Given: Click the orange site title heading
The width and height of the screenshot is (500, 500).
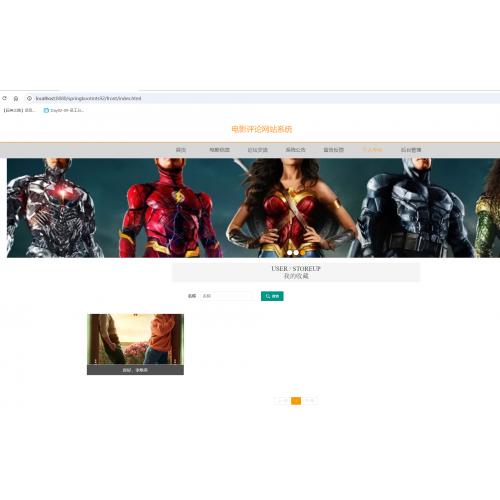Looking at the screenshot, I should coord(262,129).
